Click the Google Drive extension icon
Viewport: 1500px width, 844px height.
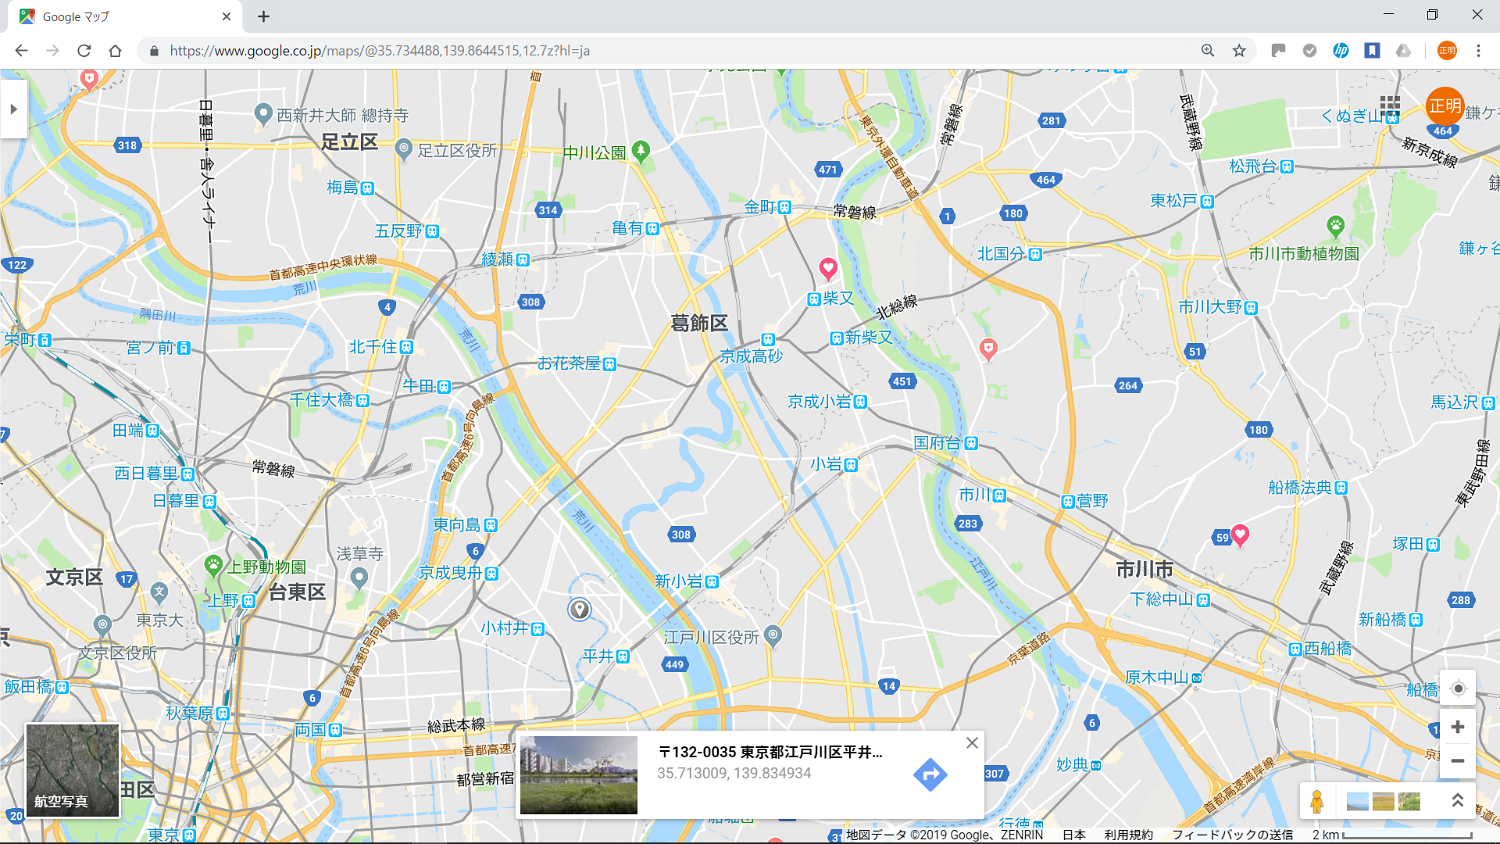[x=1403, y=50]
